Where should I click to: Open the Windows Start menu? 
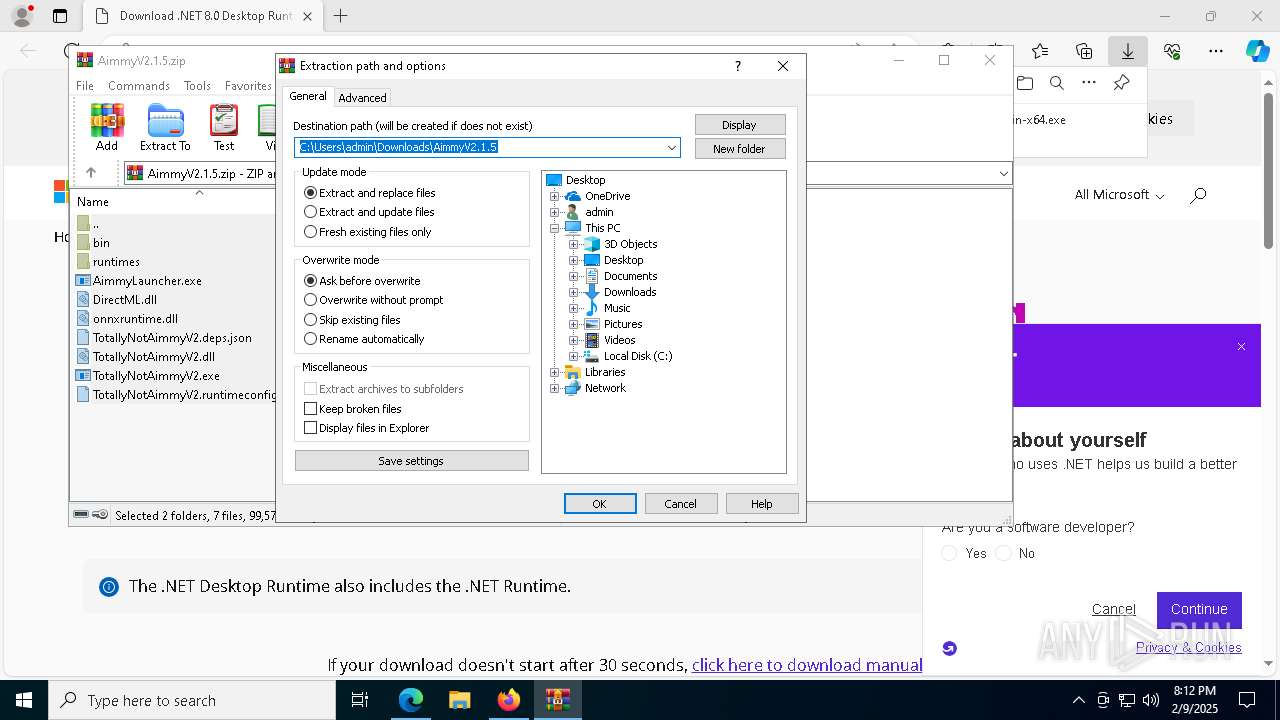(24, 700)
